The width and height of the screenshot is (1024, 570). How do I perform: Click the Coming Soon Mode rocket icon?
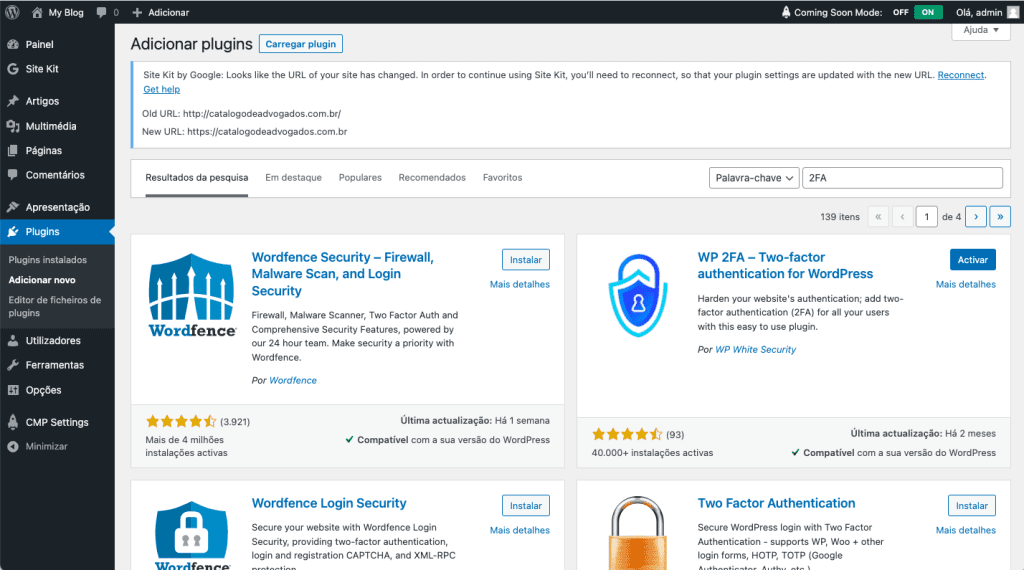tap(786, 12)
